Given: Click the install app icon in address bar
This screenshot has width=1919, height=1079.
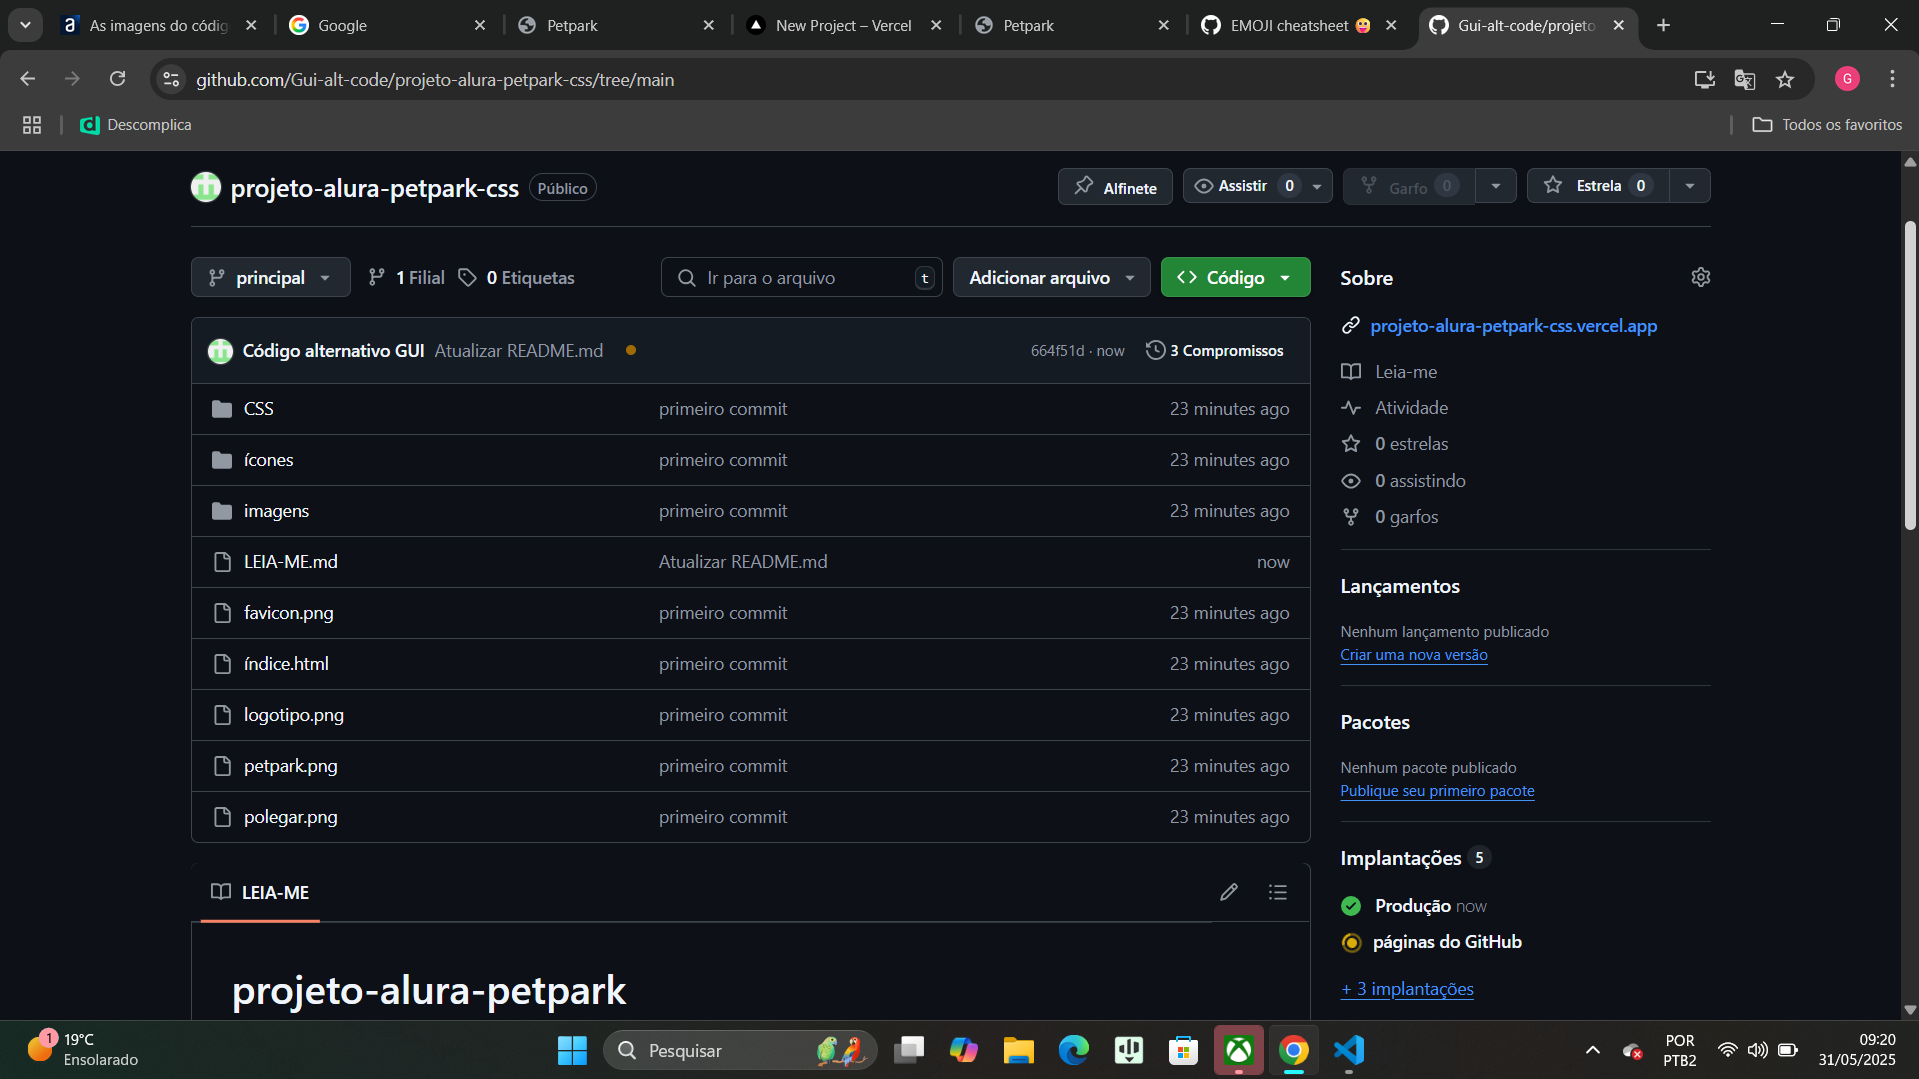Looking at the screenshot, I should pos(1705,79).
